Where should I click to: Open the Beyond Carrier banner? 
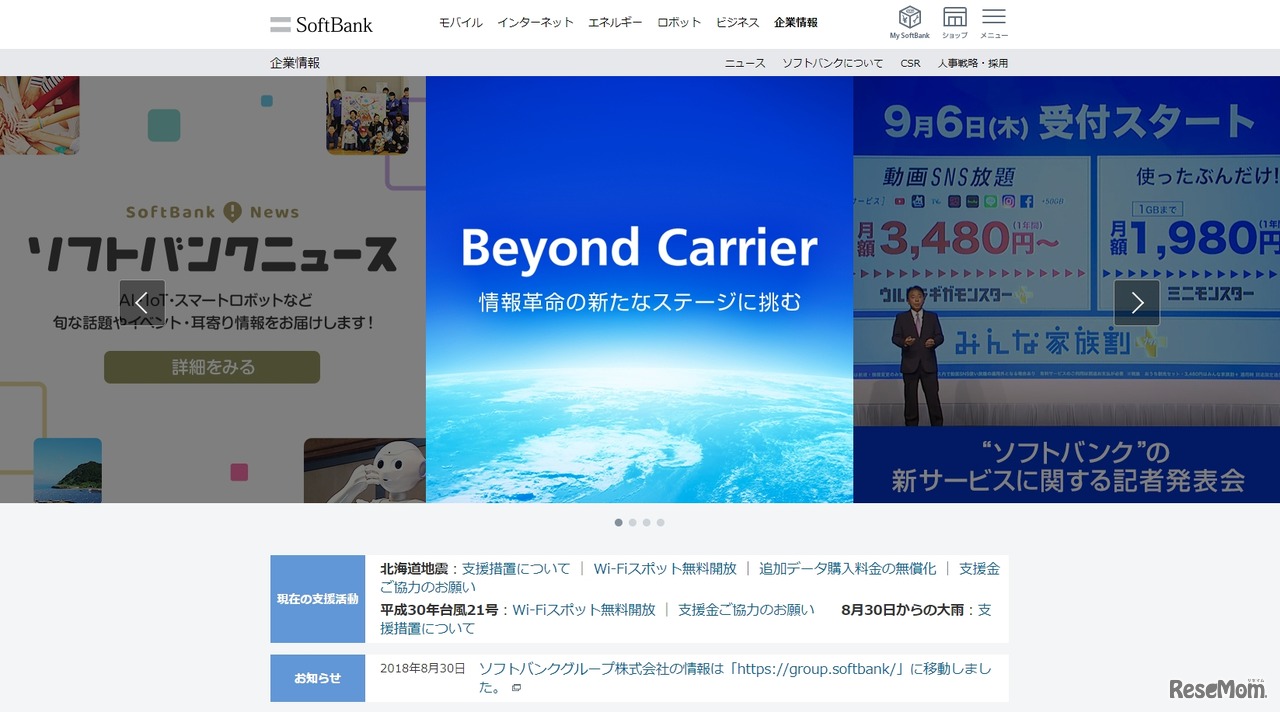pyautogui.click(x=639, y=290)
